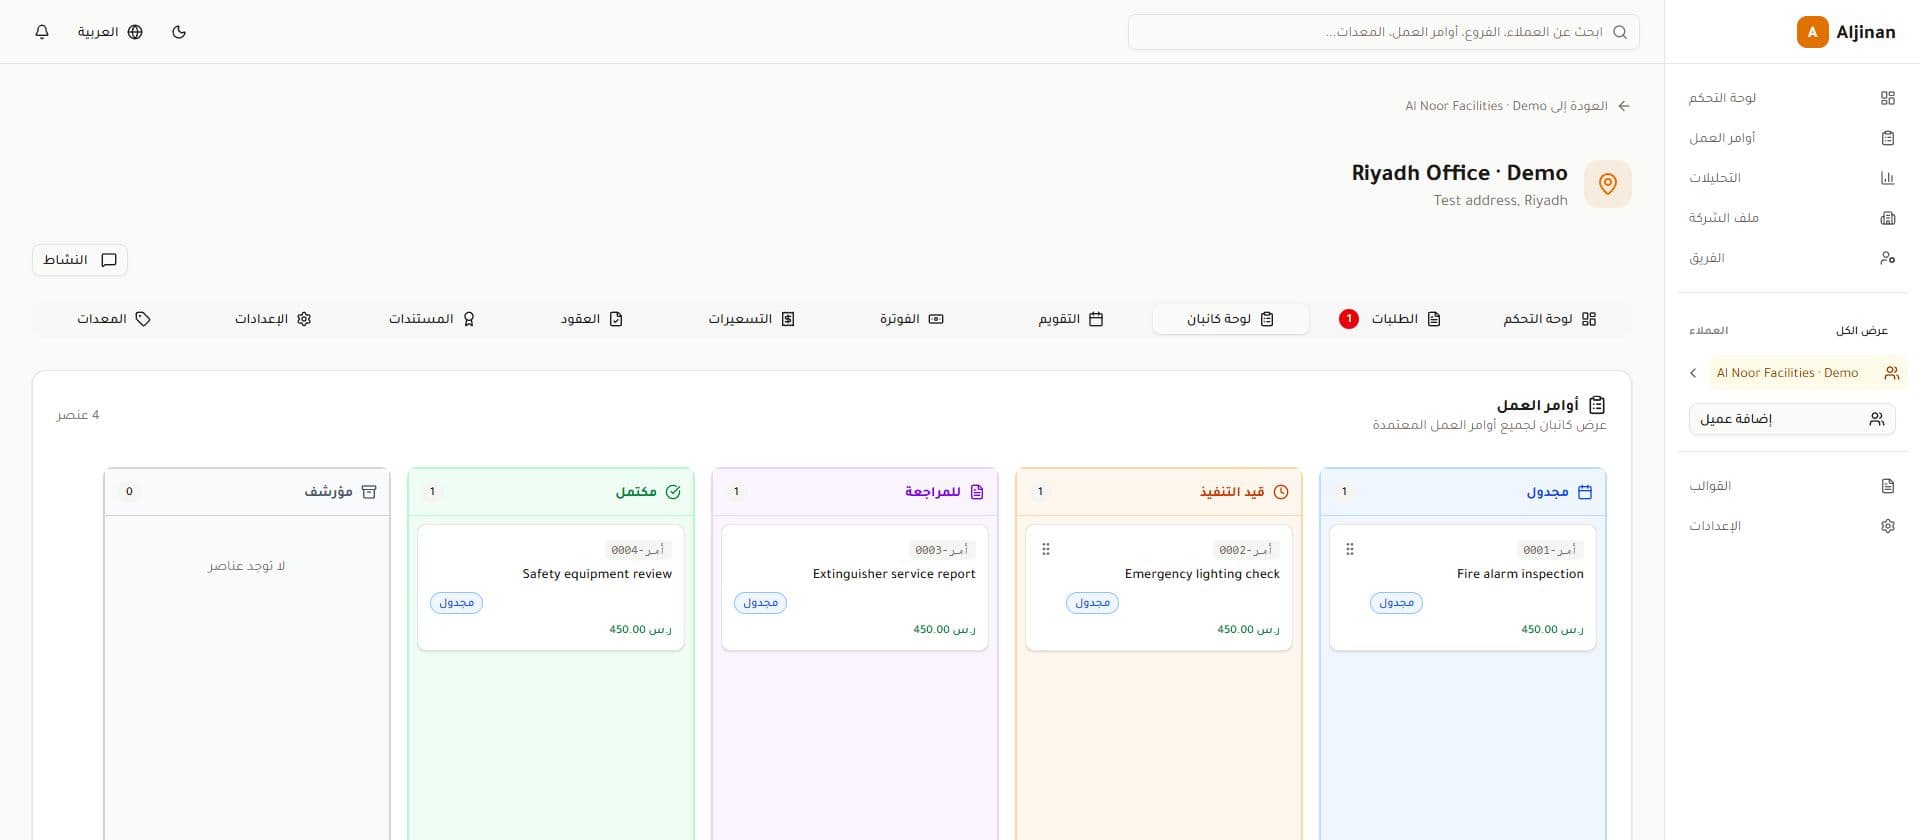The width and height of the screenshot is (1920, 840).
Task: Open notifications bell
Action: pyautogui.click(x=42, y=32)
